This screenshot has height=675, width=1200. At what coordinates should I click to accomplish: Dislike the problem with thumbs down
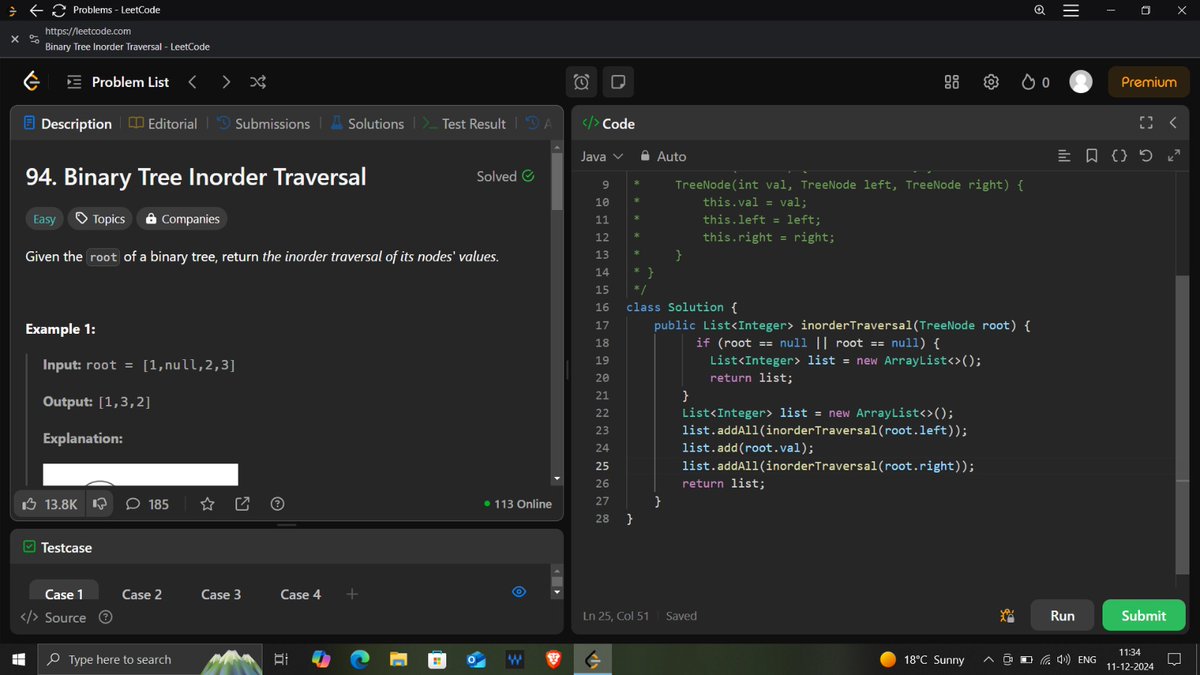click(x=100, y=504)
